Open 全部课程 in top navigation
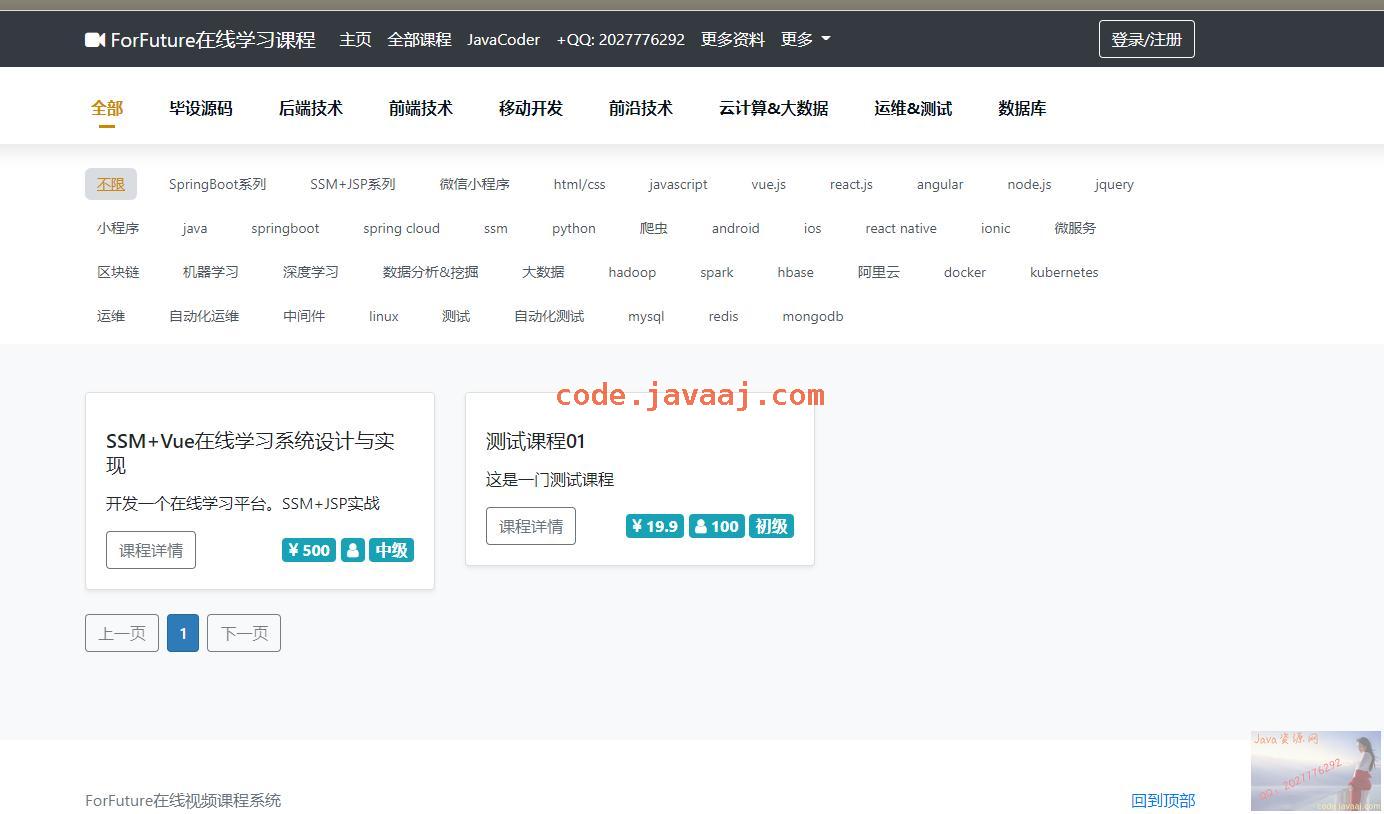 (x=419, y=39)
